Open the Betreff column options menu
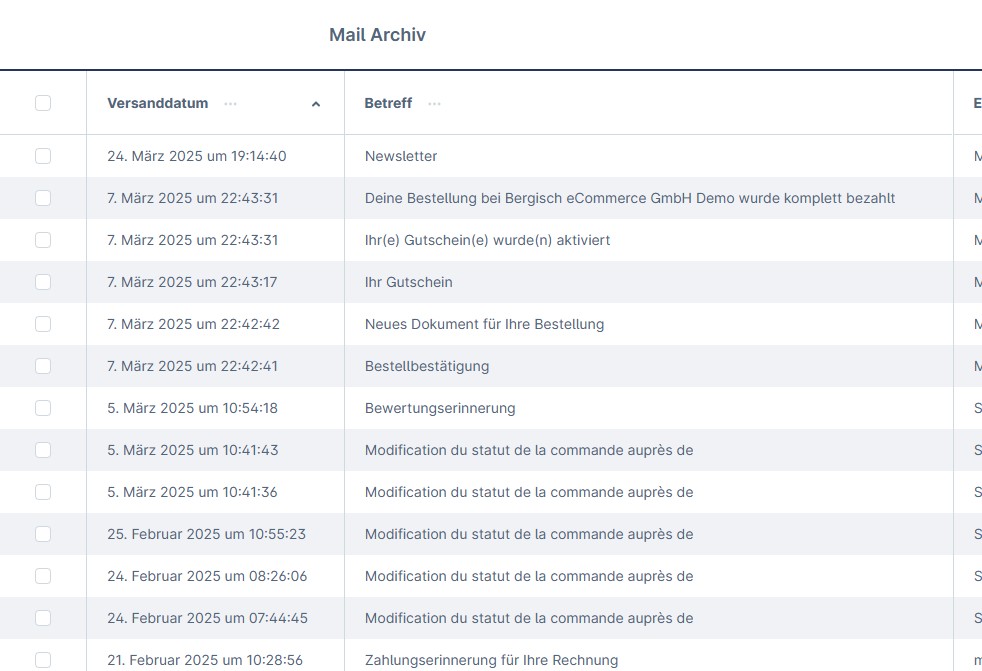982x671 pixels. pyautogui.click(x=434, y=103)
